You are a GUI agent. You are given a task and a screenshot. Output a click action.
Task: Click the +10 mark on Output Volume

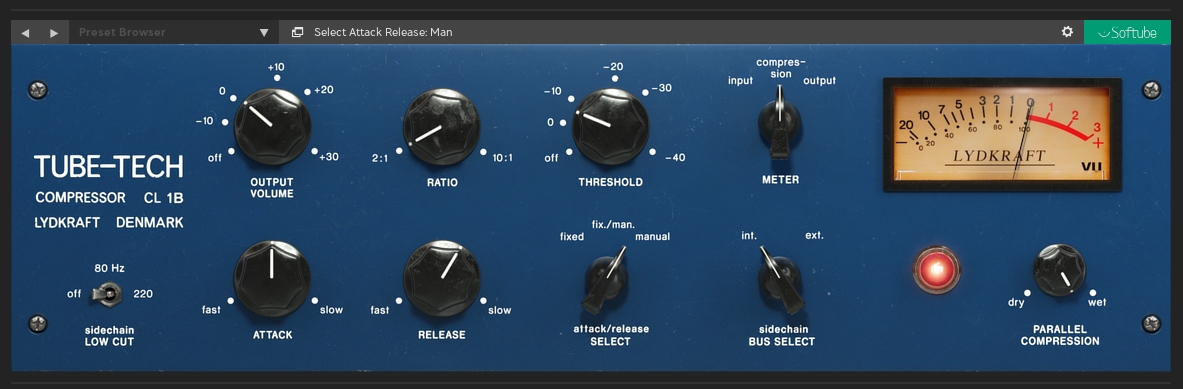276,67
